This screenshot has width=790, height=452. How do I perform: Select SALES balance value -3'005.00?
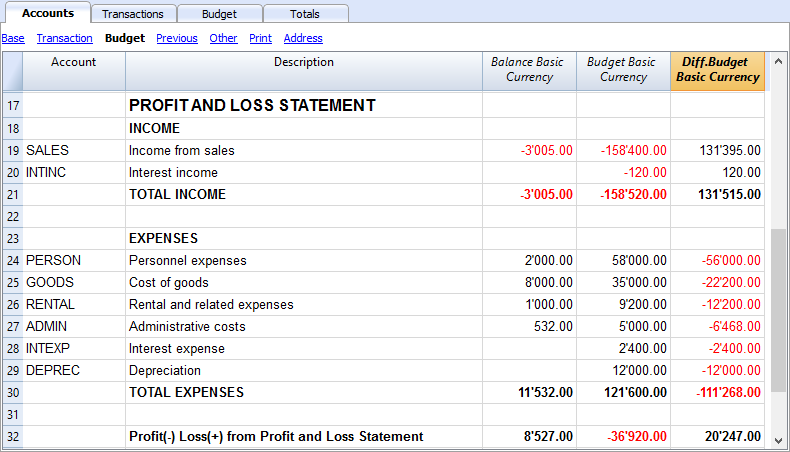529,151
